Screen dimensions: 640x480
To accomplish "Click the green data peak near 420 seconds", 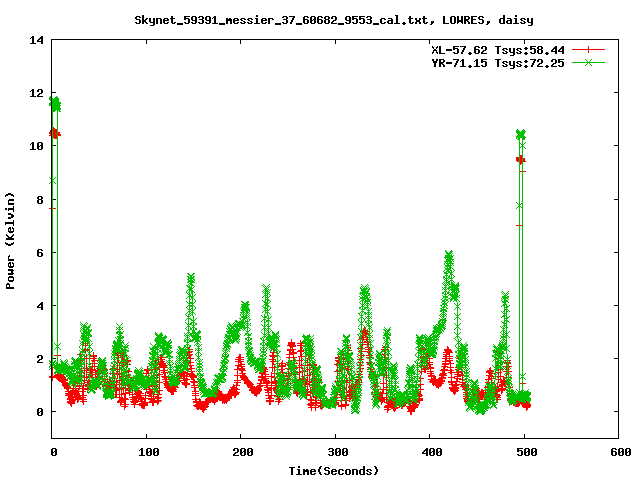I will 449,258.
